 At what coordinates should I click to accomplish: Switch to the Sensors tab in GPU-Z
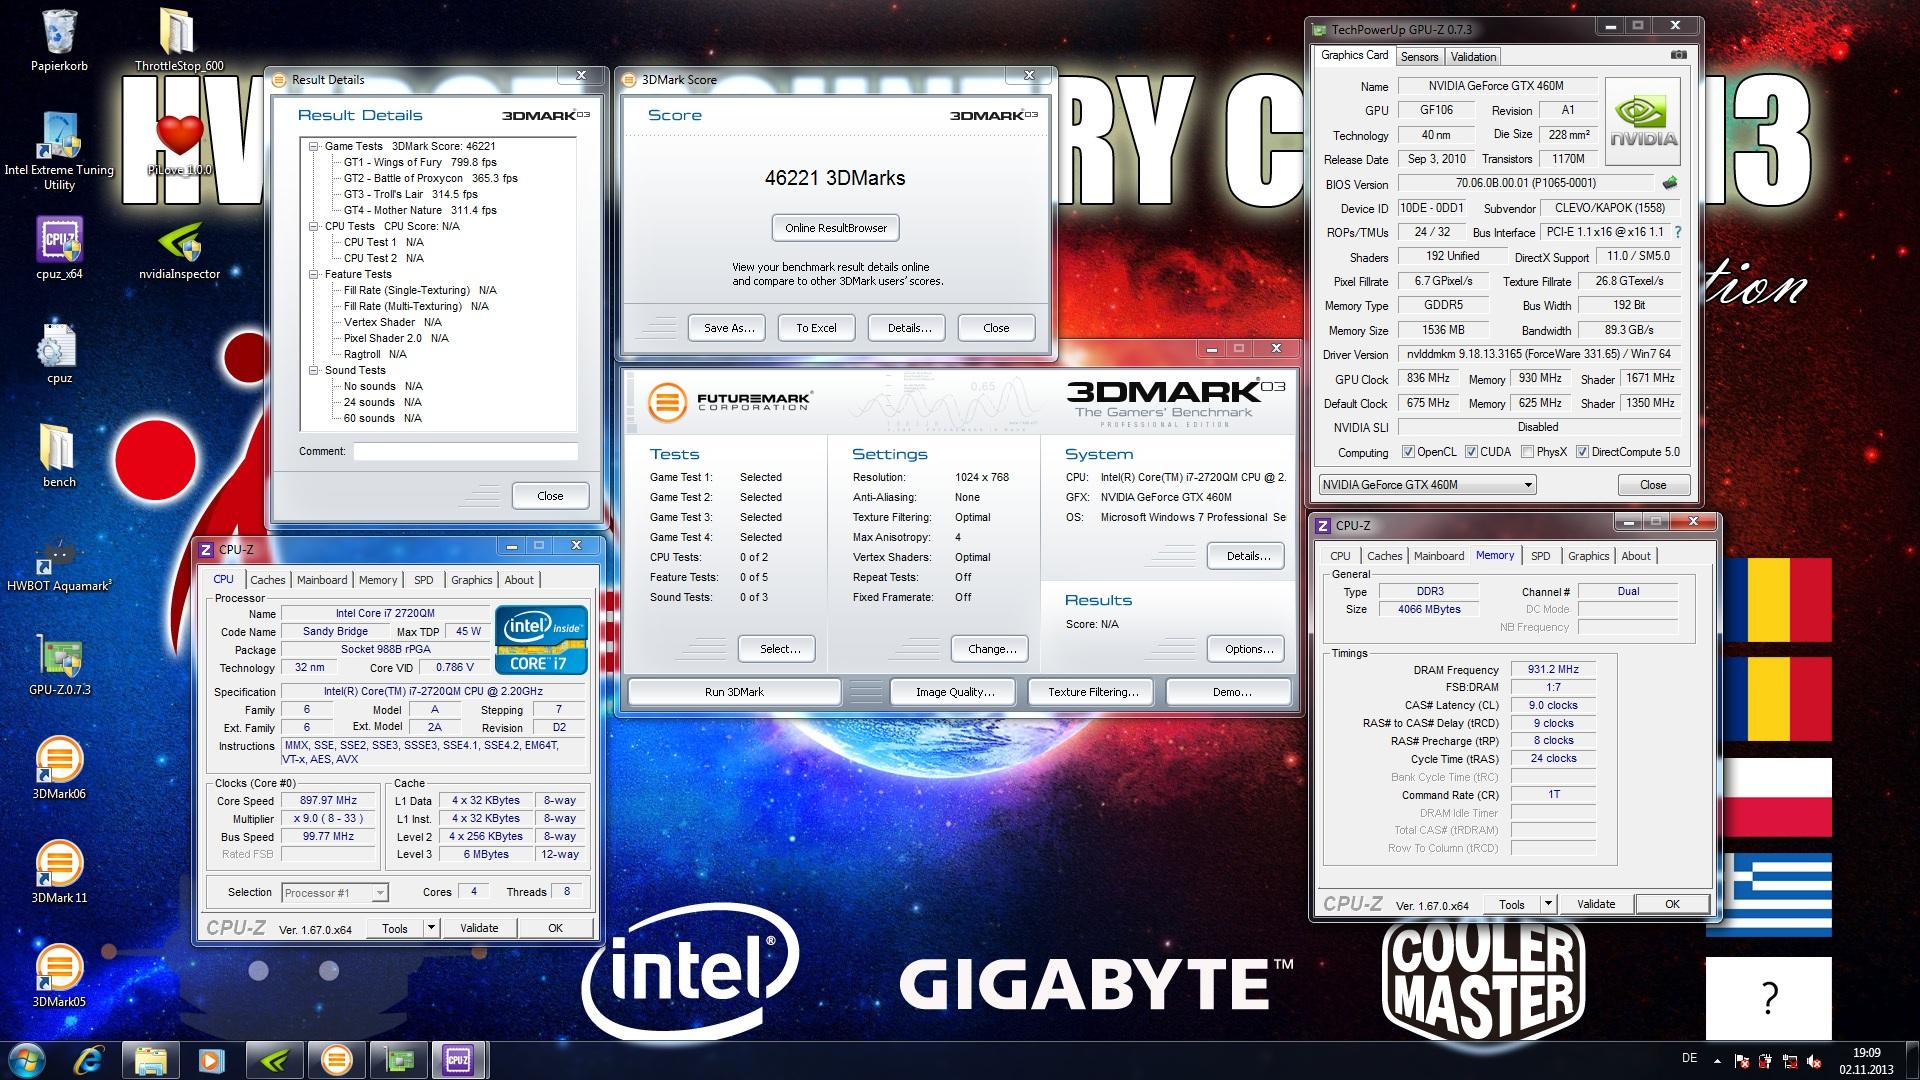tap(1419, 57)
